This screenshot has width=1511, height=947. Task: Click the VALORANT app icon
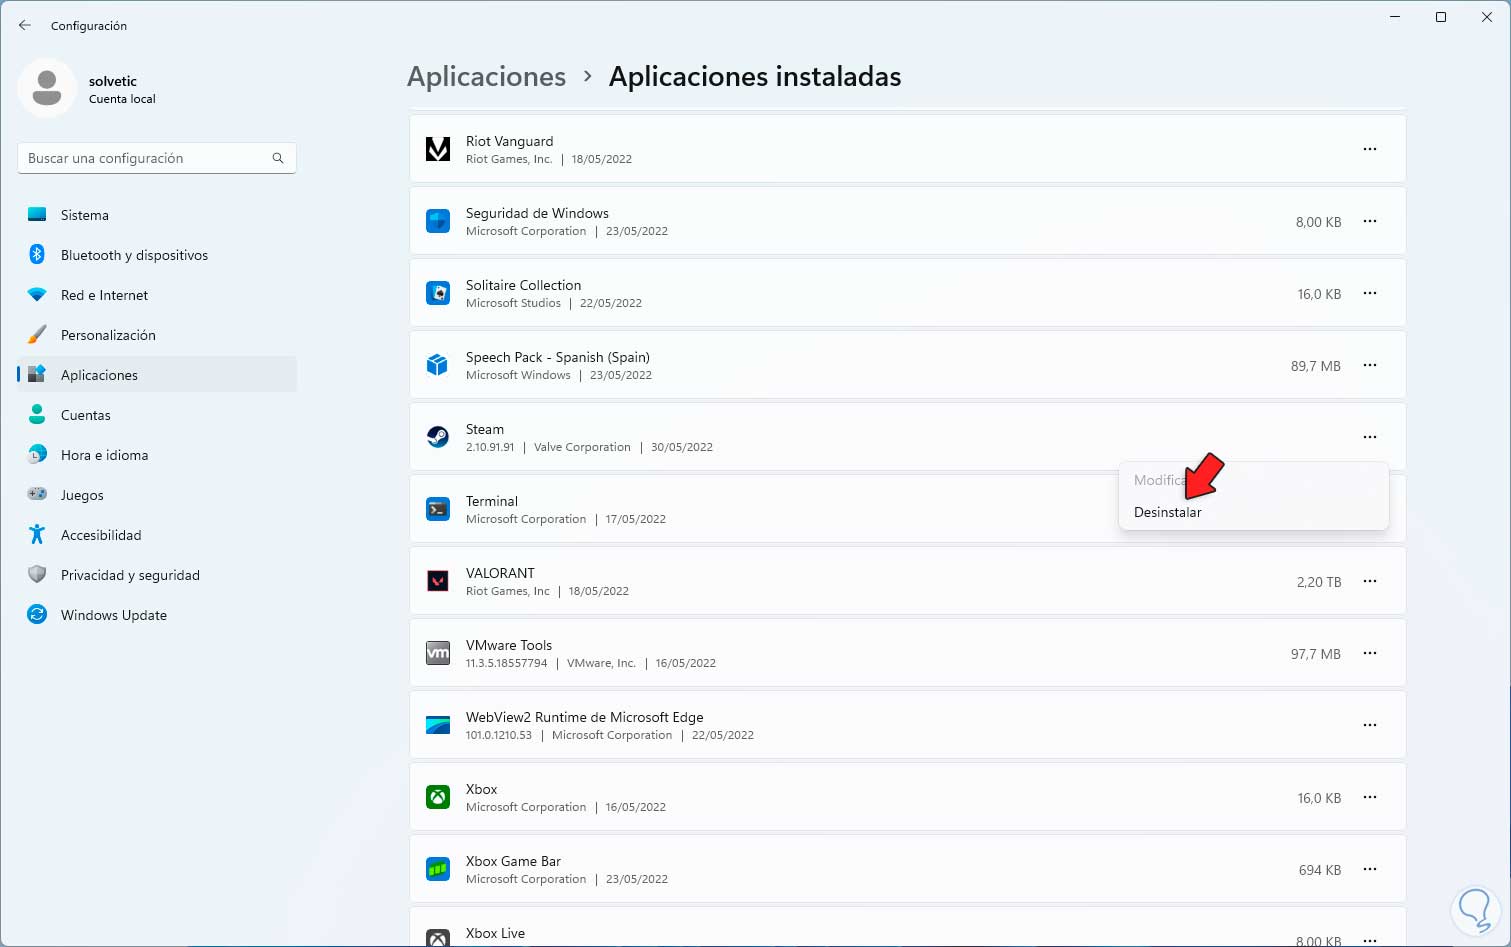click(x=438, y=581)
